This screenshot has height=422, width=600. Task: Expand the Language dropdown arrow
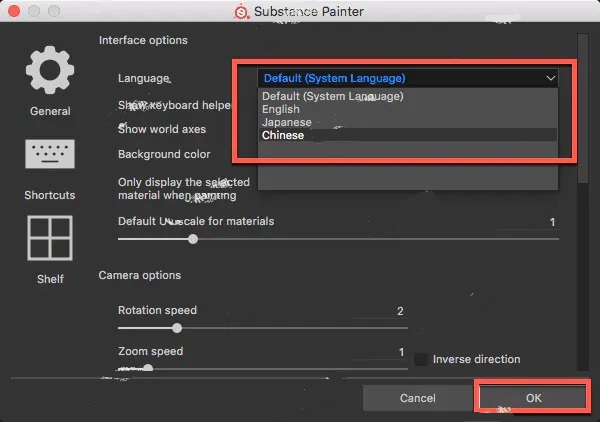(x=550, y=77)
